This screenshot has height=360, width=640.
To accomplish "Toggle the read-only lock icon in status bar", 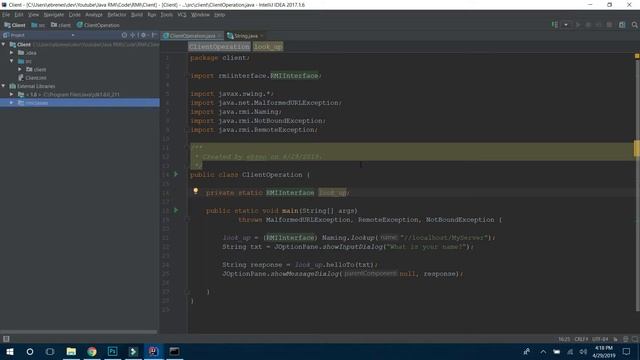I will click(616, 339).
